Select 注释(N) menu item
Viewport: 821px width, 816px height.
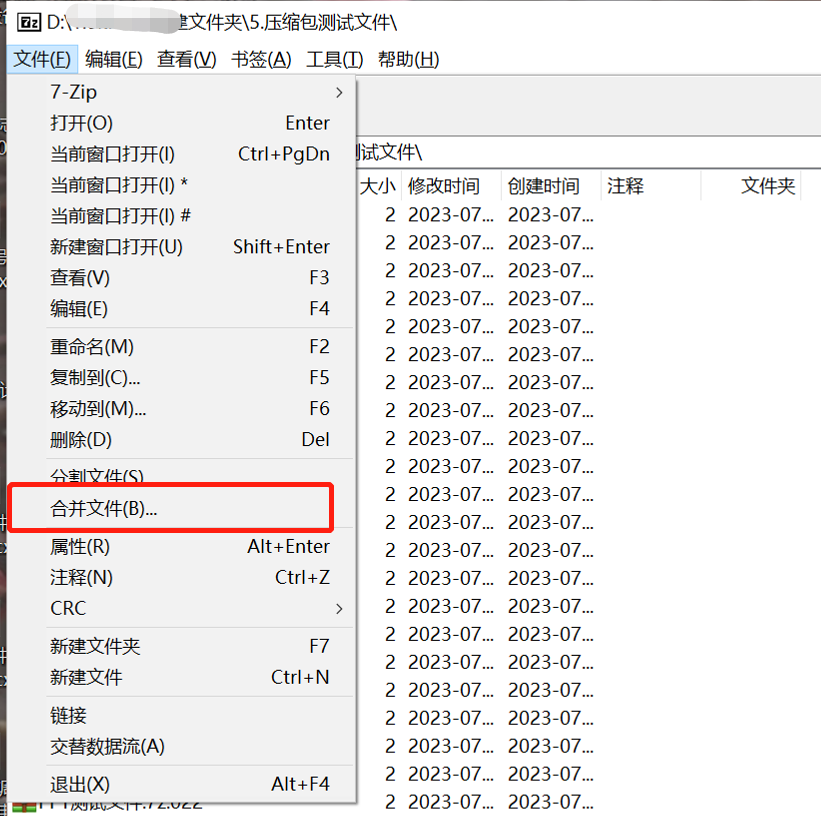coord(182,578)
